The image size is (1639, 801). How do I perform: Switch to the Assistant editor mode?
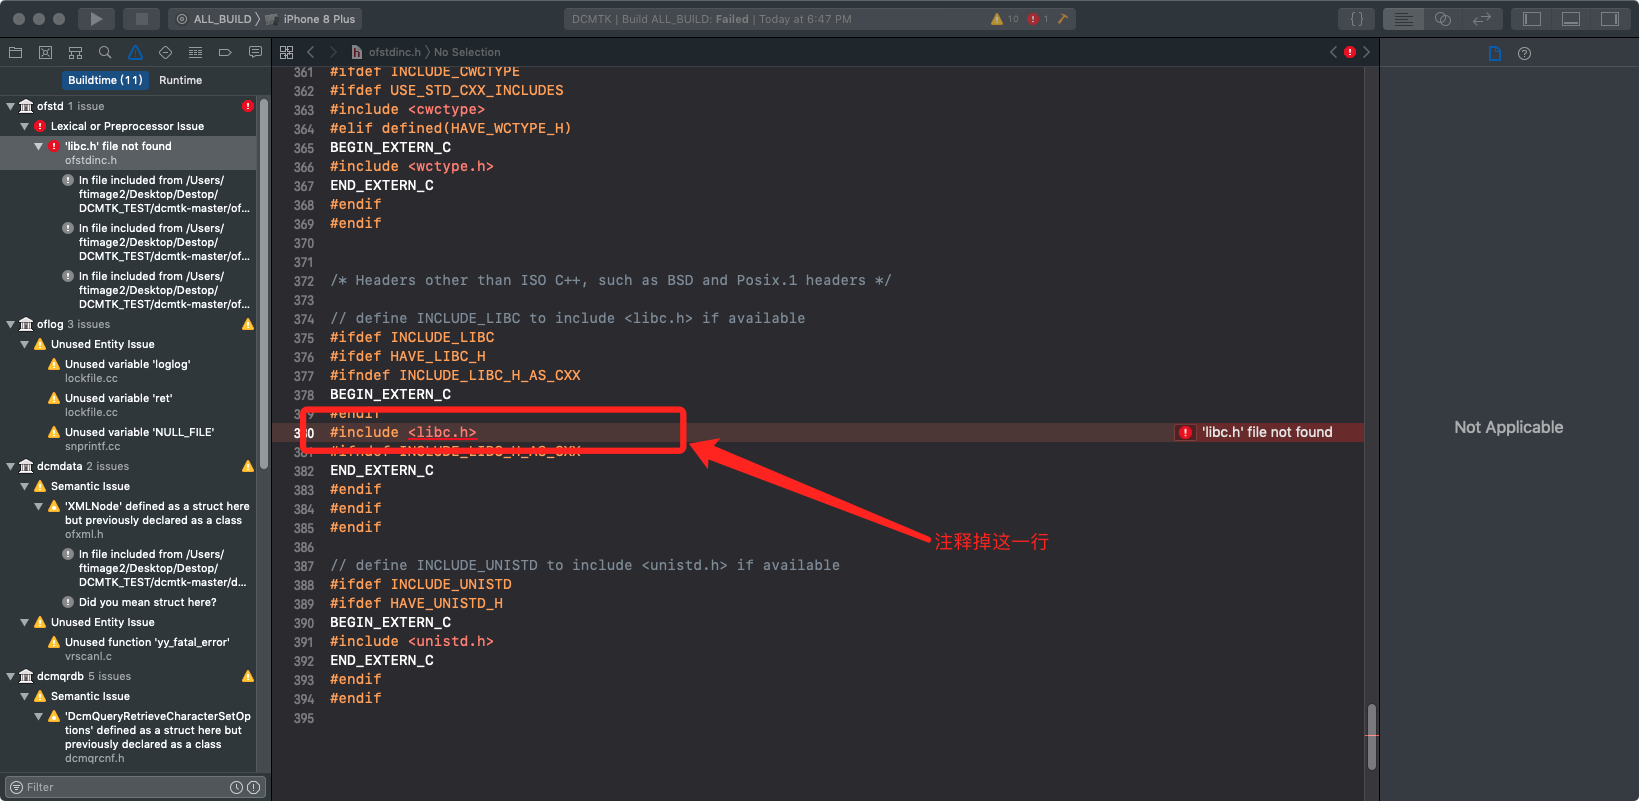click(x=1442, y=18)
